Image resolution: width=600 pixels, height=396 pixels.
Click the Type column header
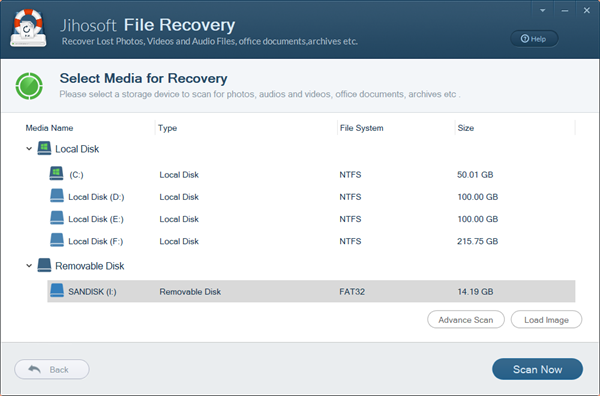coord(168,128)
